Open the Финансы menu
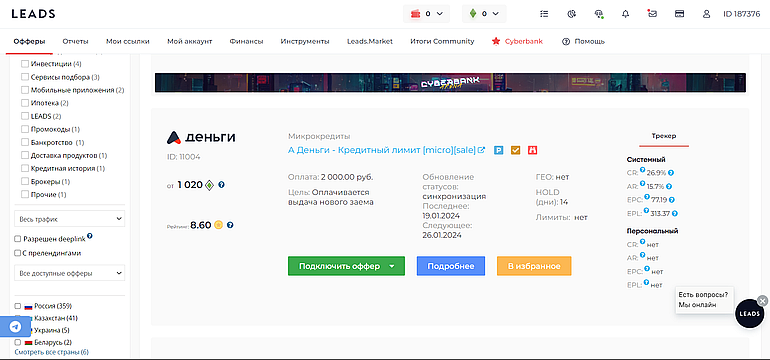Screen dimensions: 770x360 point(247,41)
